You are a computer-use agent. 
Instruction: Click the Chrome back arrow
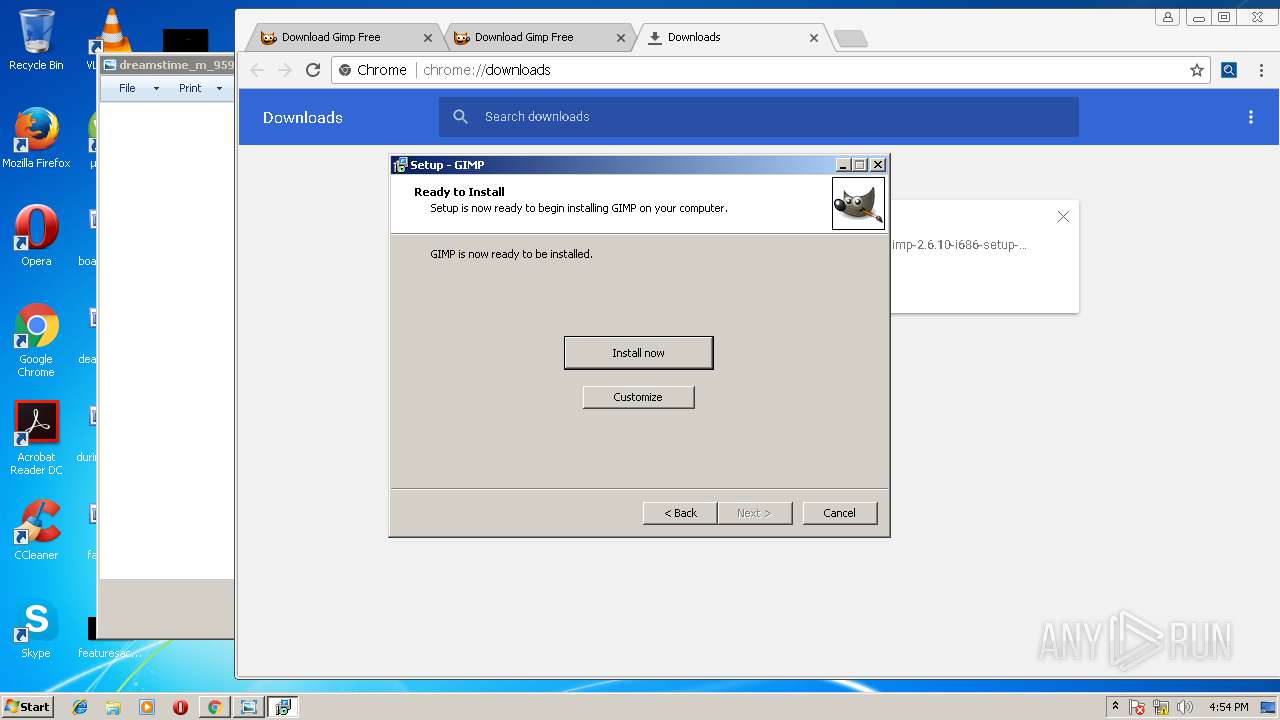(257, 70)
